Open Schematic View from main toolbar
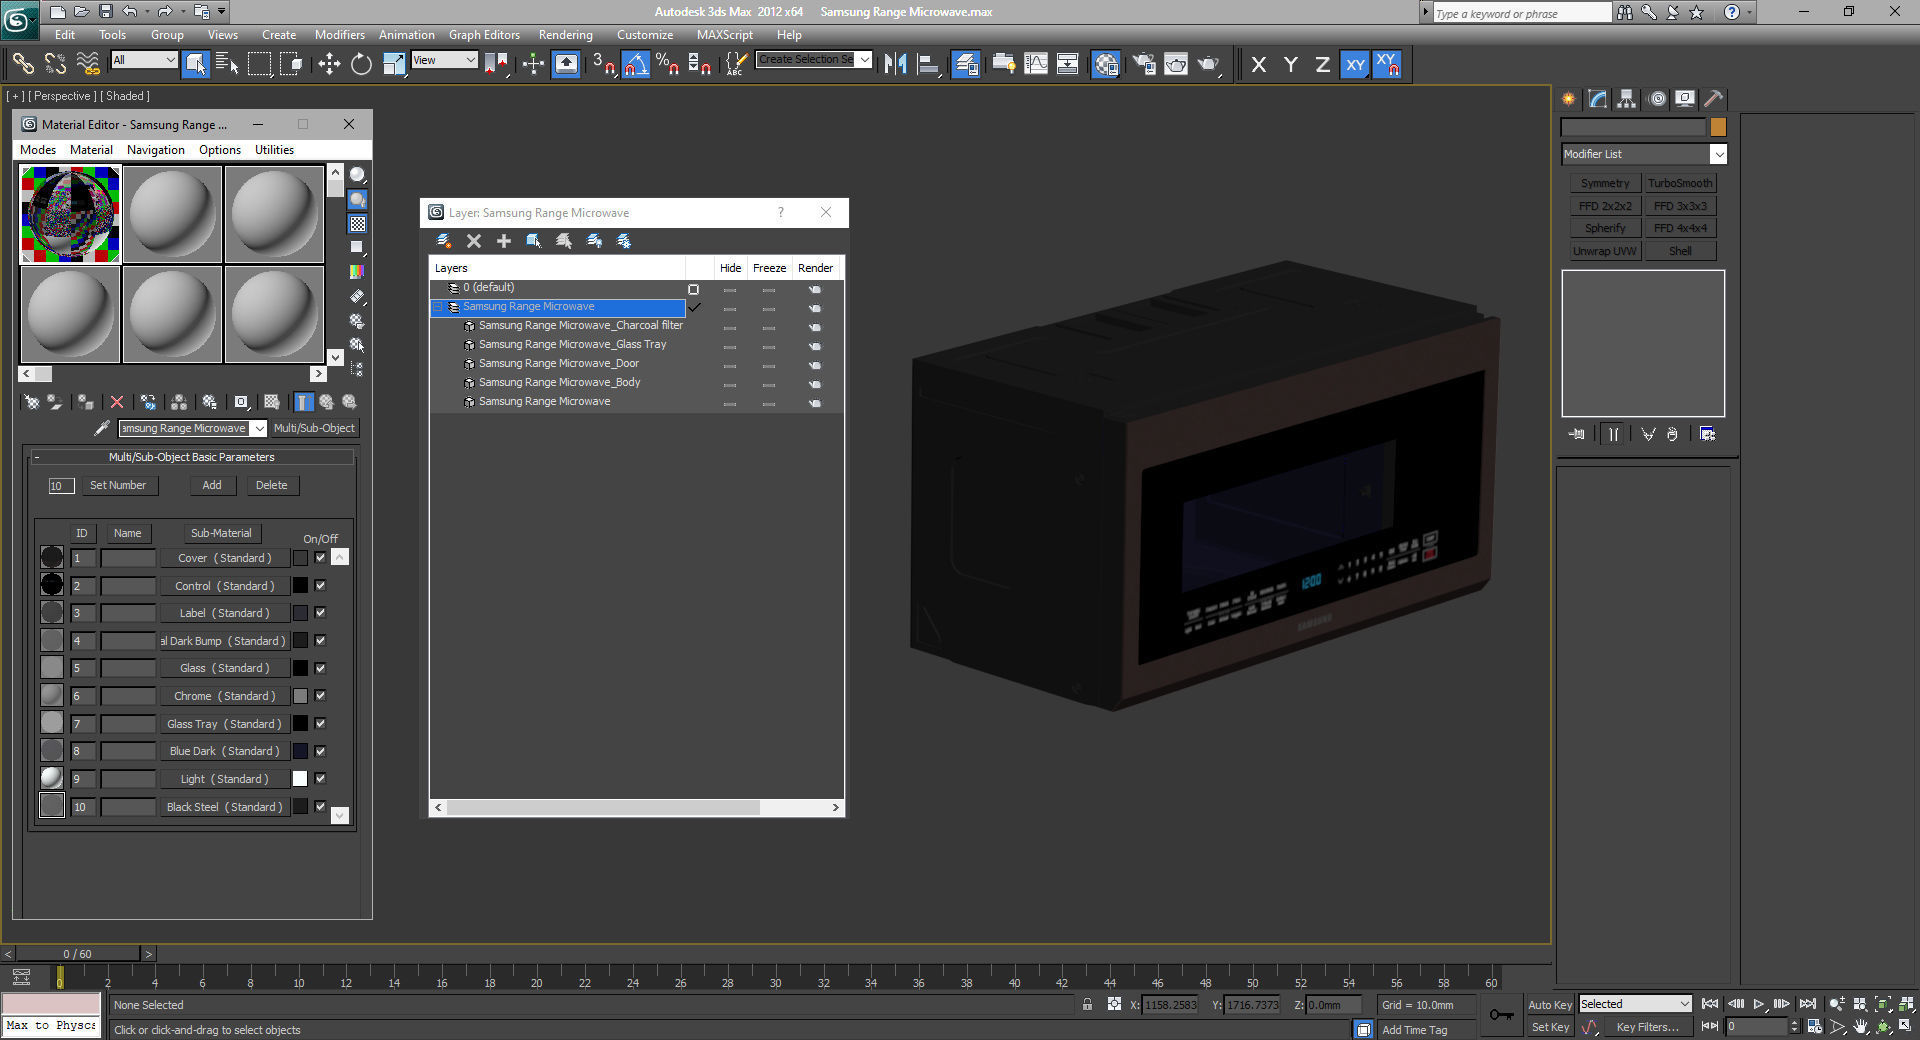The height and width of the screenshot is (1040, 1920). click(1068, 64)
